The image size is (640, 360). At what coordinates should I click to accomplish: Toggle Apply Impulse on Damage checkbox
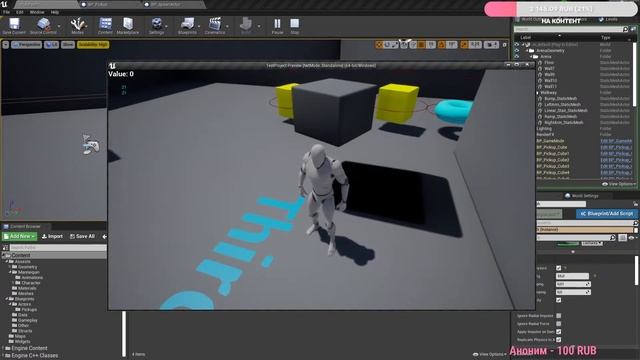point(558,332)
